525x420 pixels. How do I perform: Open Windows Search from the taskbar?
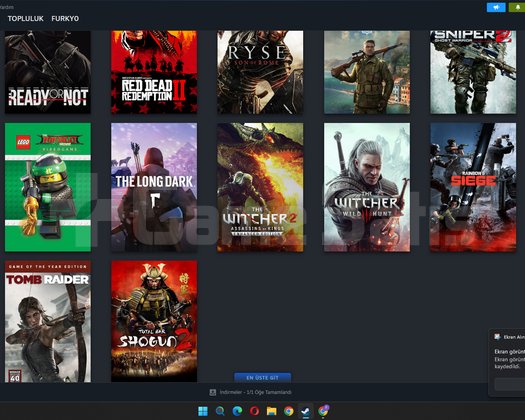220,411
